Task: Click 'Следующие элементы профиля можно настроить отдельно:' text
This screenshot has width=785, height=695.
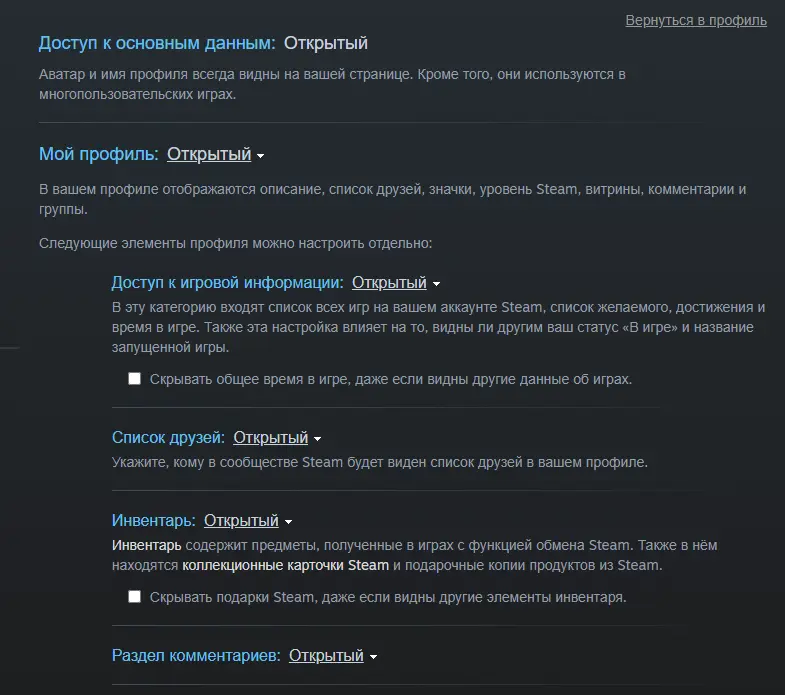Action: pos(235,243)
